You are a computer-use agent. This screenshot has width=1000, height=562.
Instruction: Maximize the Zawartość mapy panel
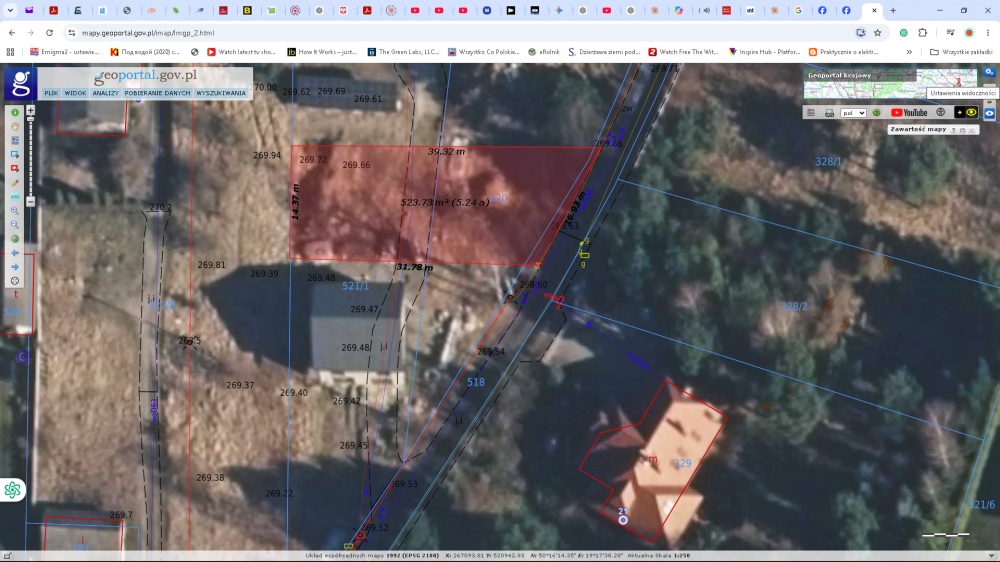[x=962, y=129]
